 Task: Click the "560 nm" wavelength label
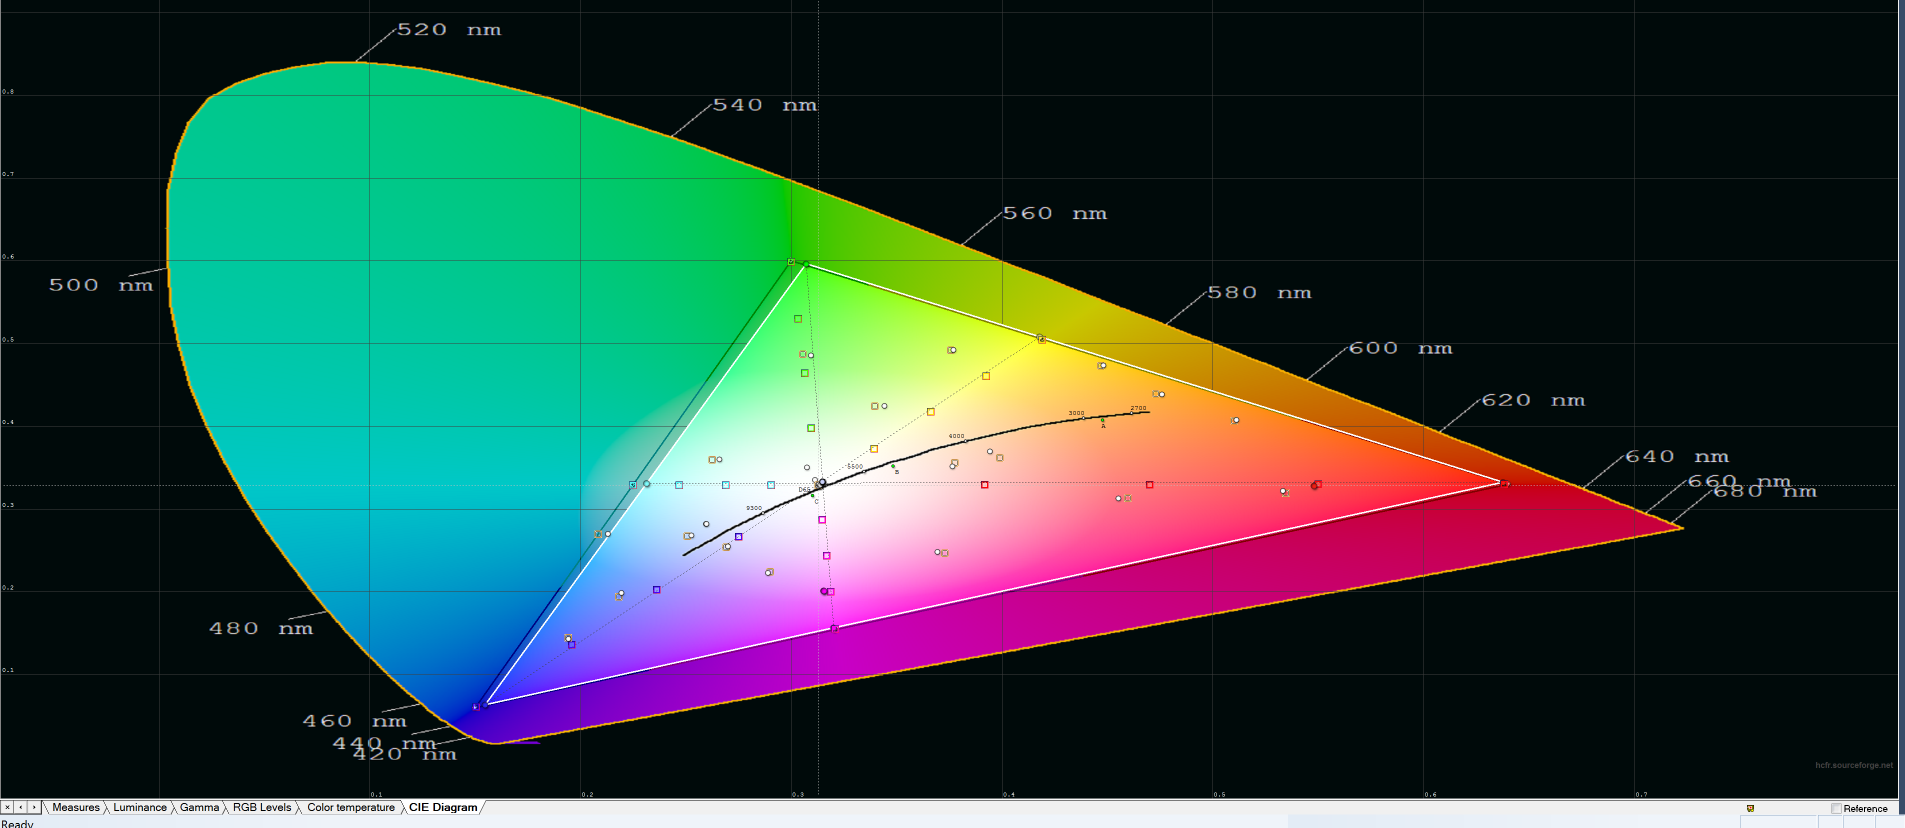[1055, 214]
